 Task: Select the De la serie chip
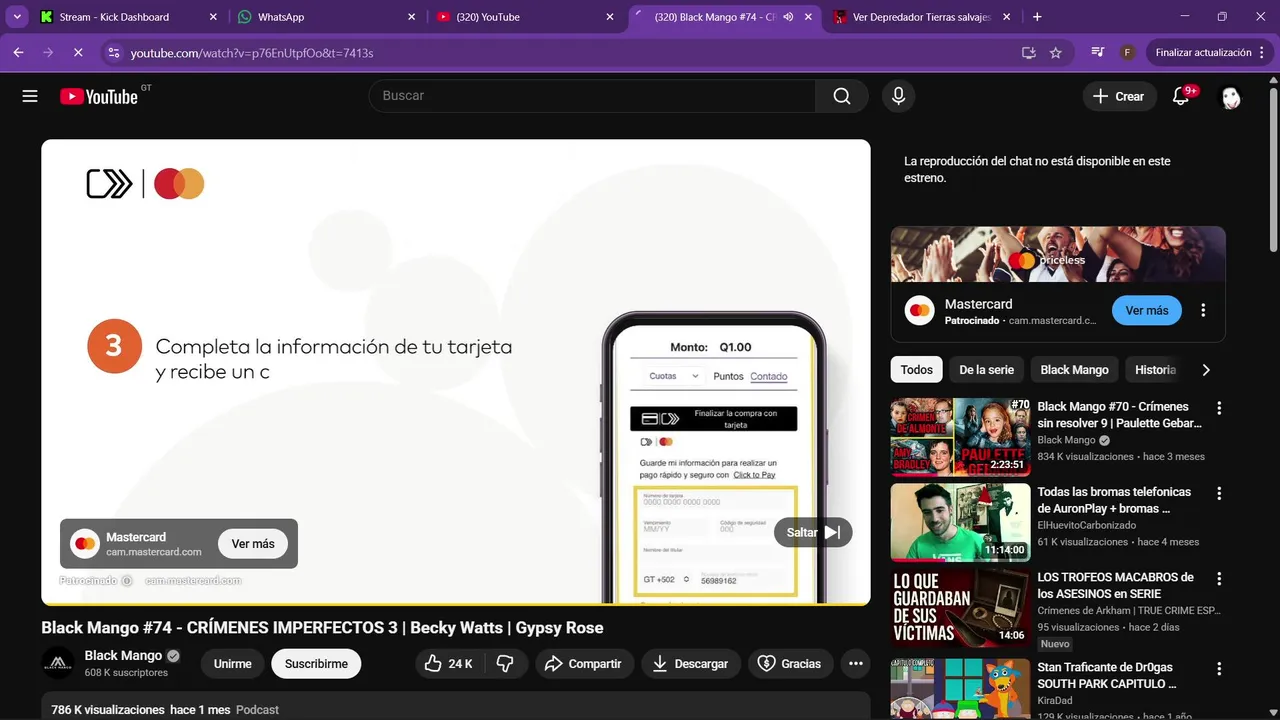tap(986, 370)
